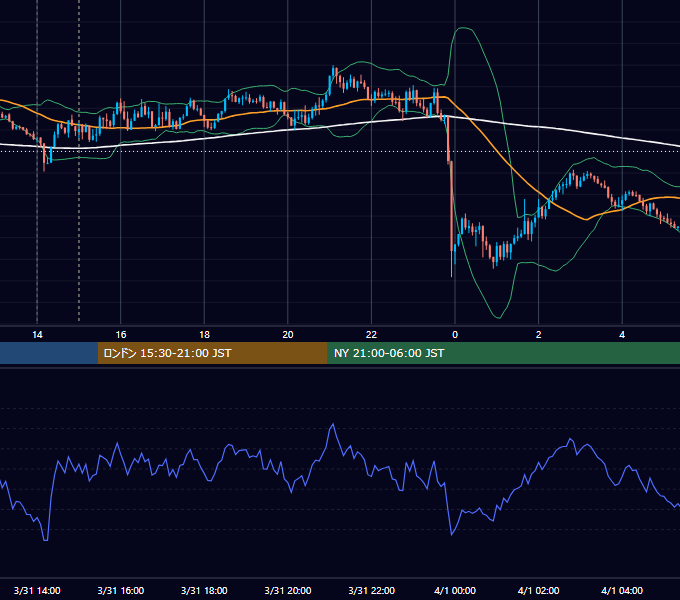Click the 20 hour axis label

[x=288, y=335]
